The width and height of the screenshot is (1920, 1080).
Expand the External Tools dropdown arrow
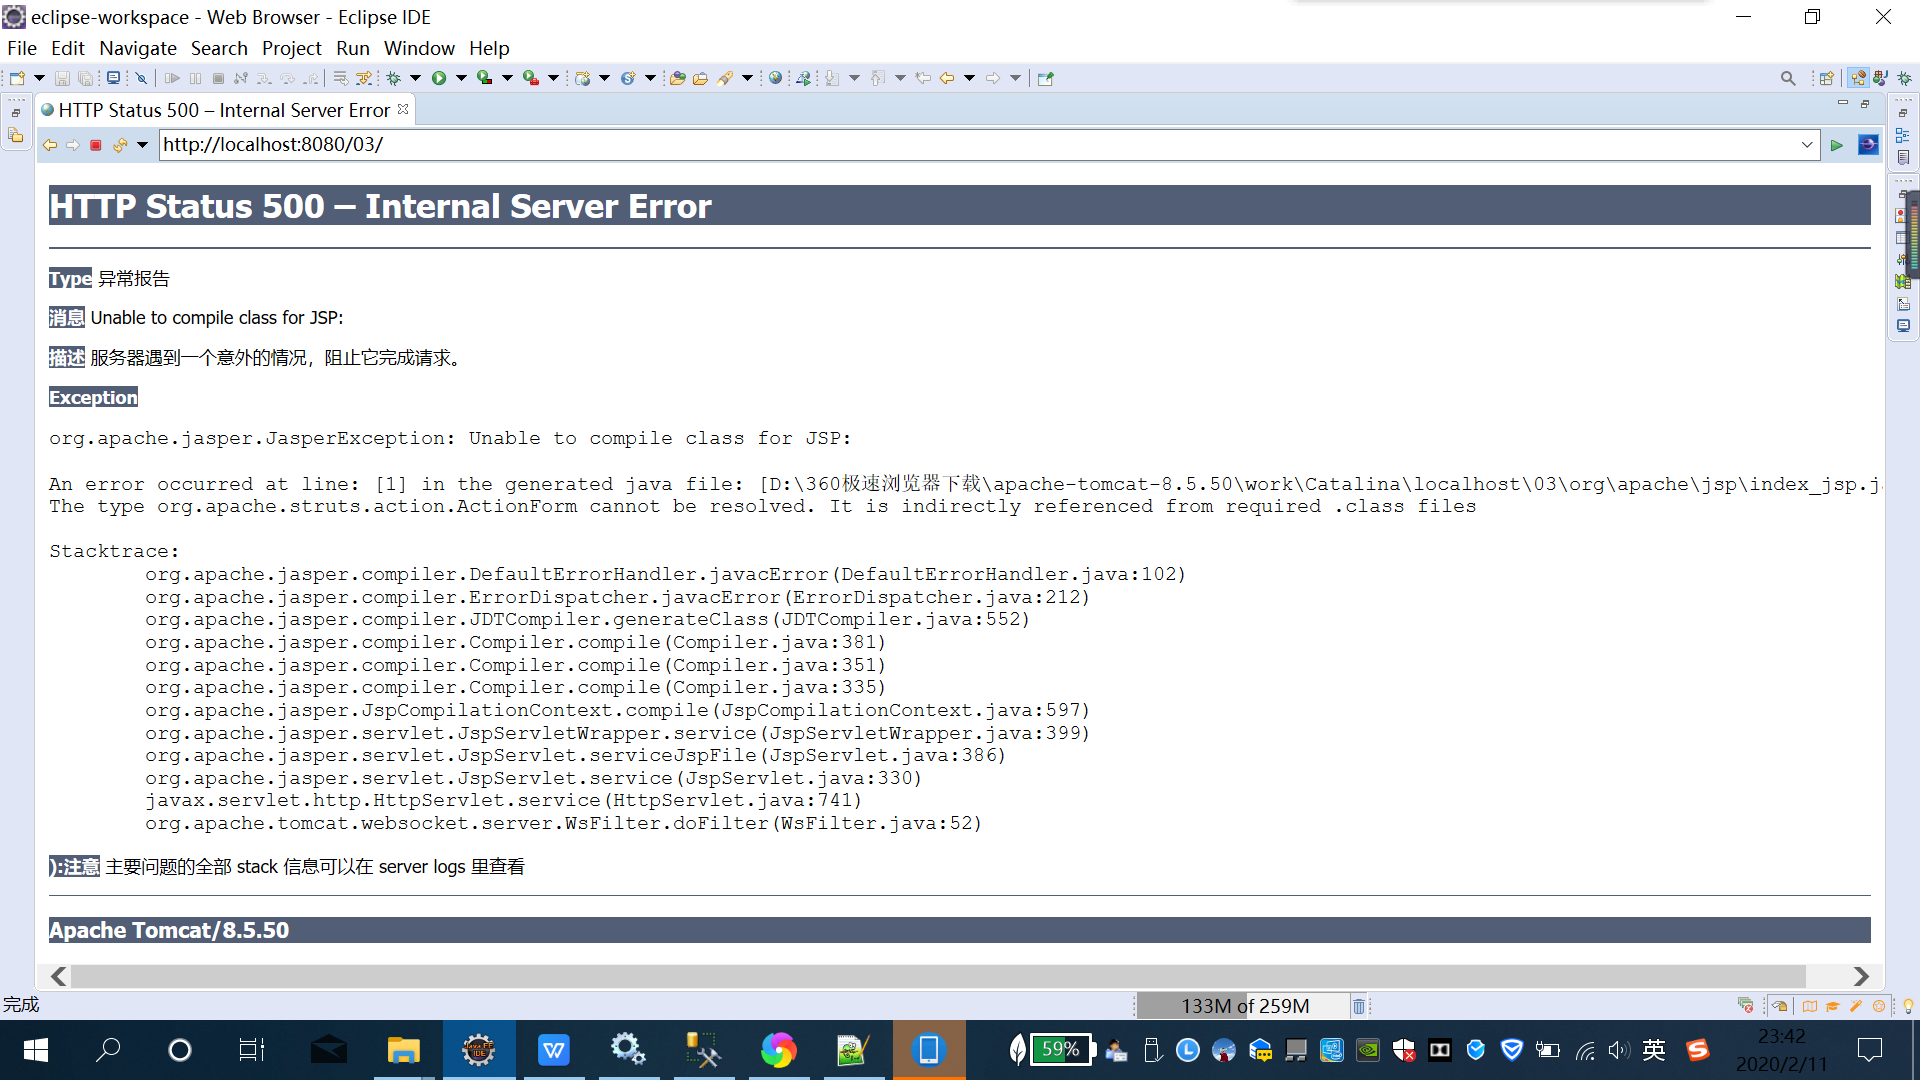click(553, 78)
